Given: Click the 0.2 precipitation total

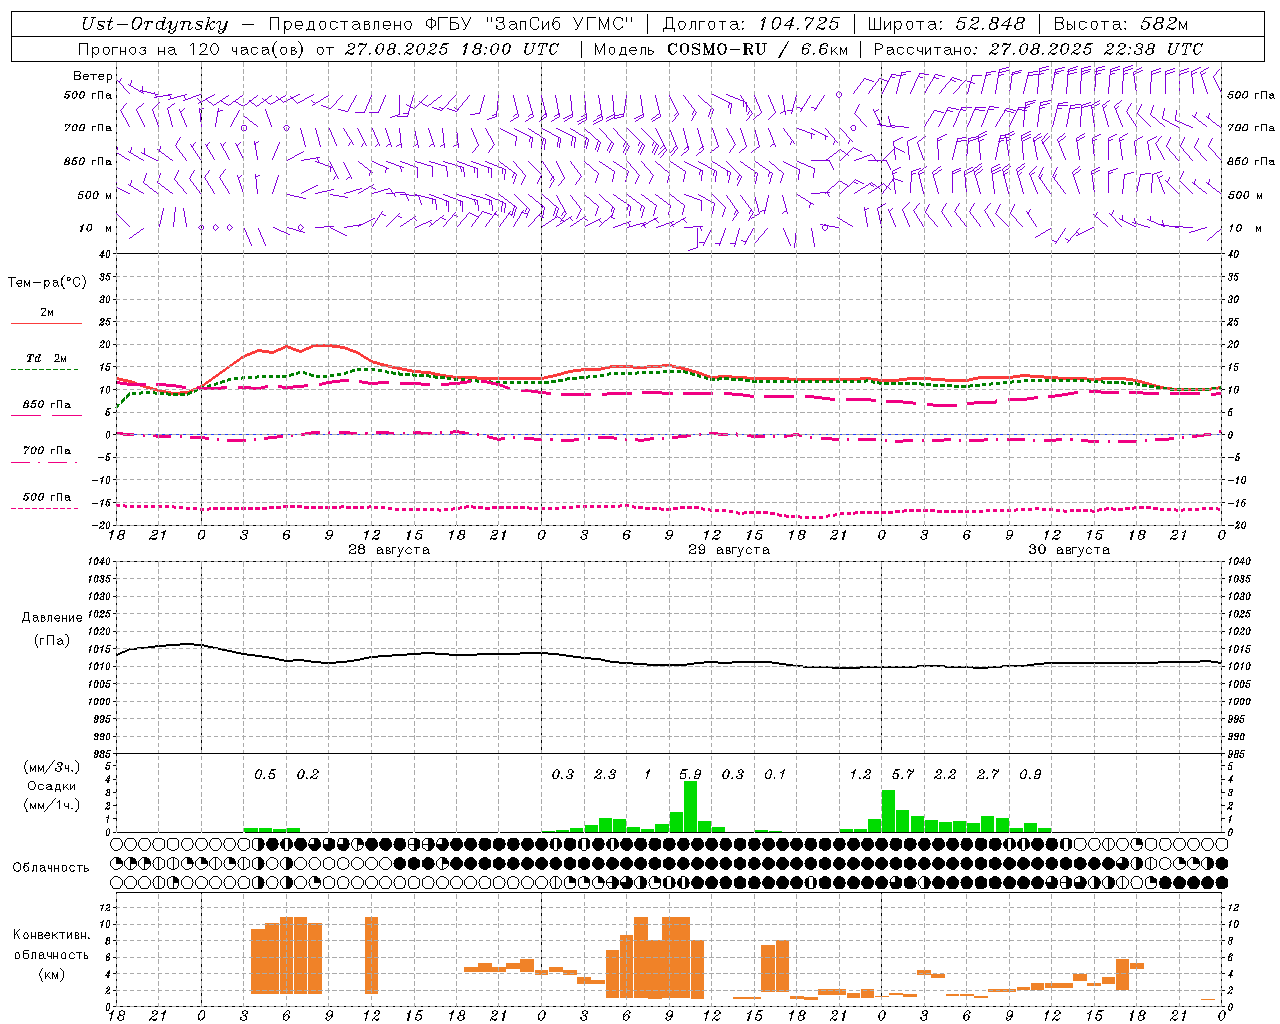Looking at the screenshot, I should (308, 774).
